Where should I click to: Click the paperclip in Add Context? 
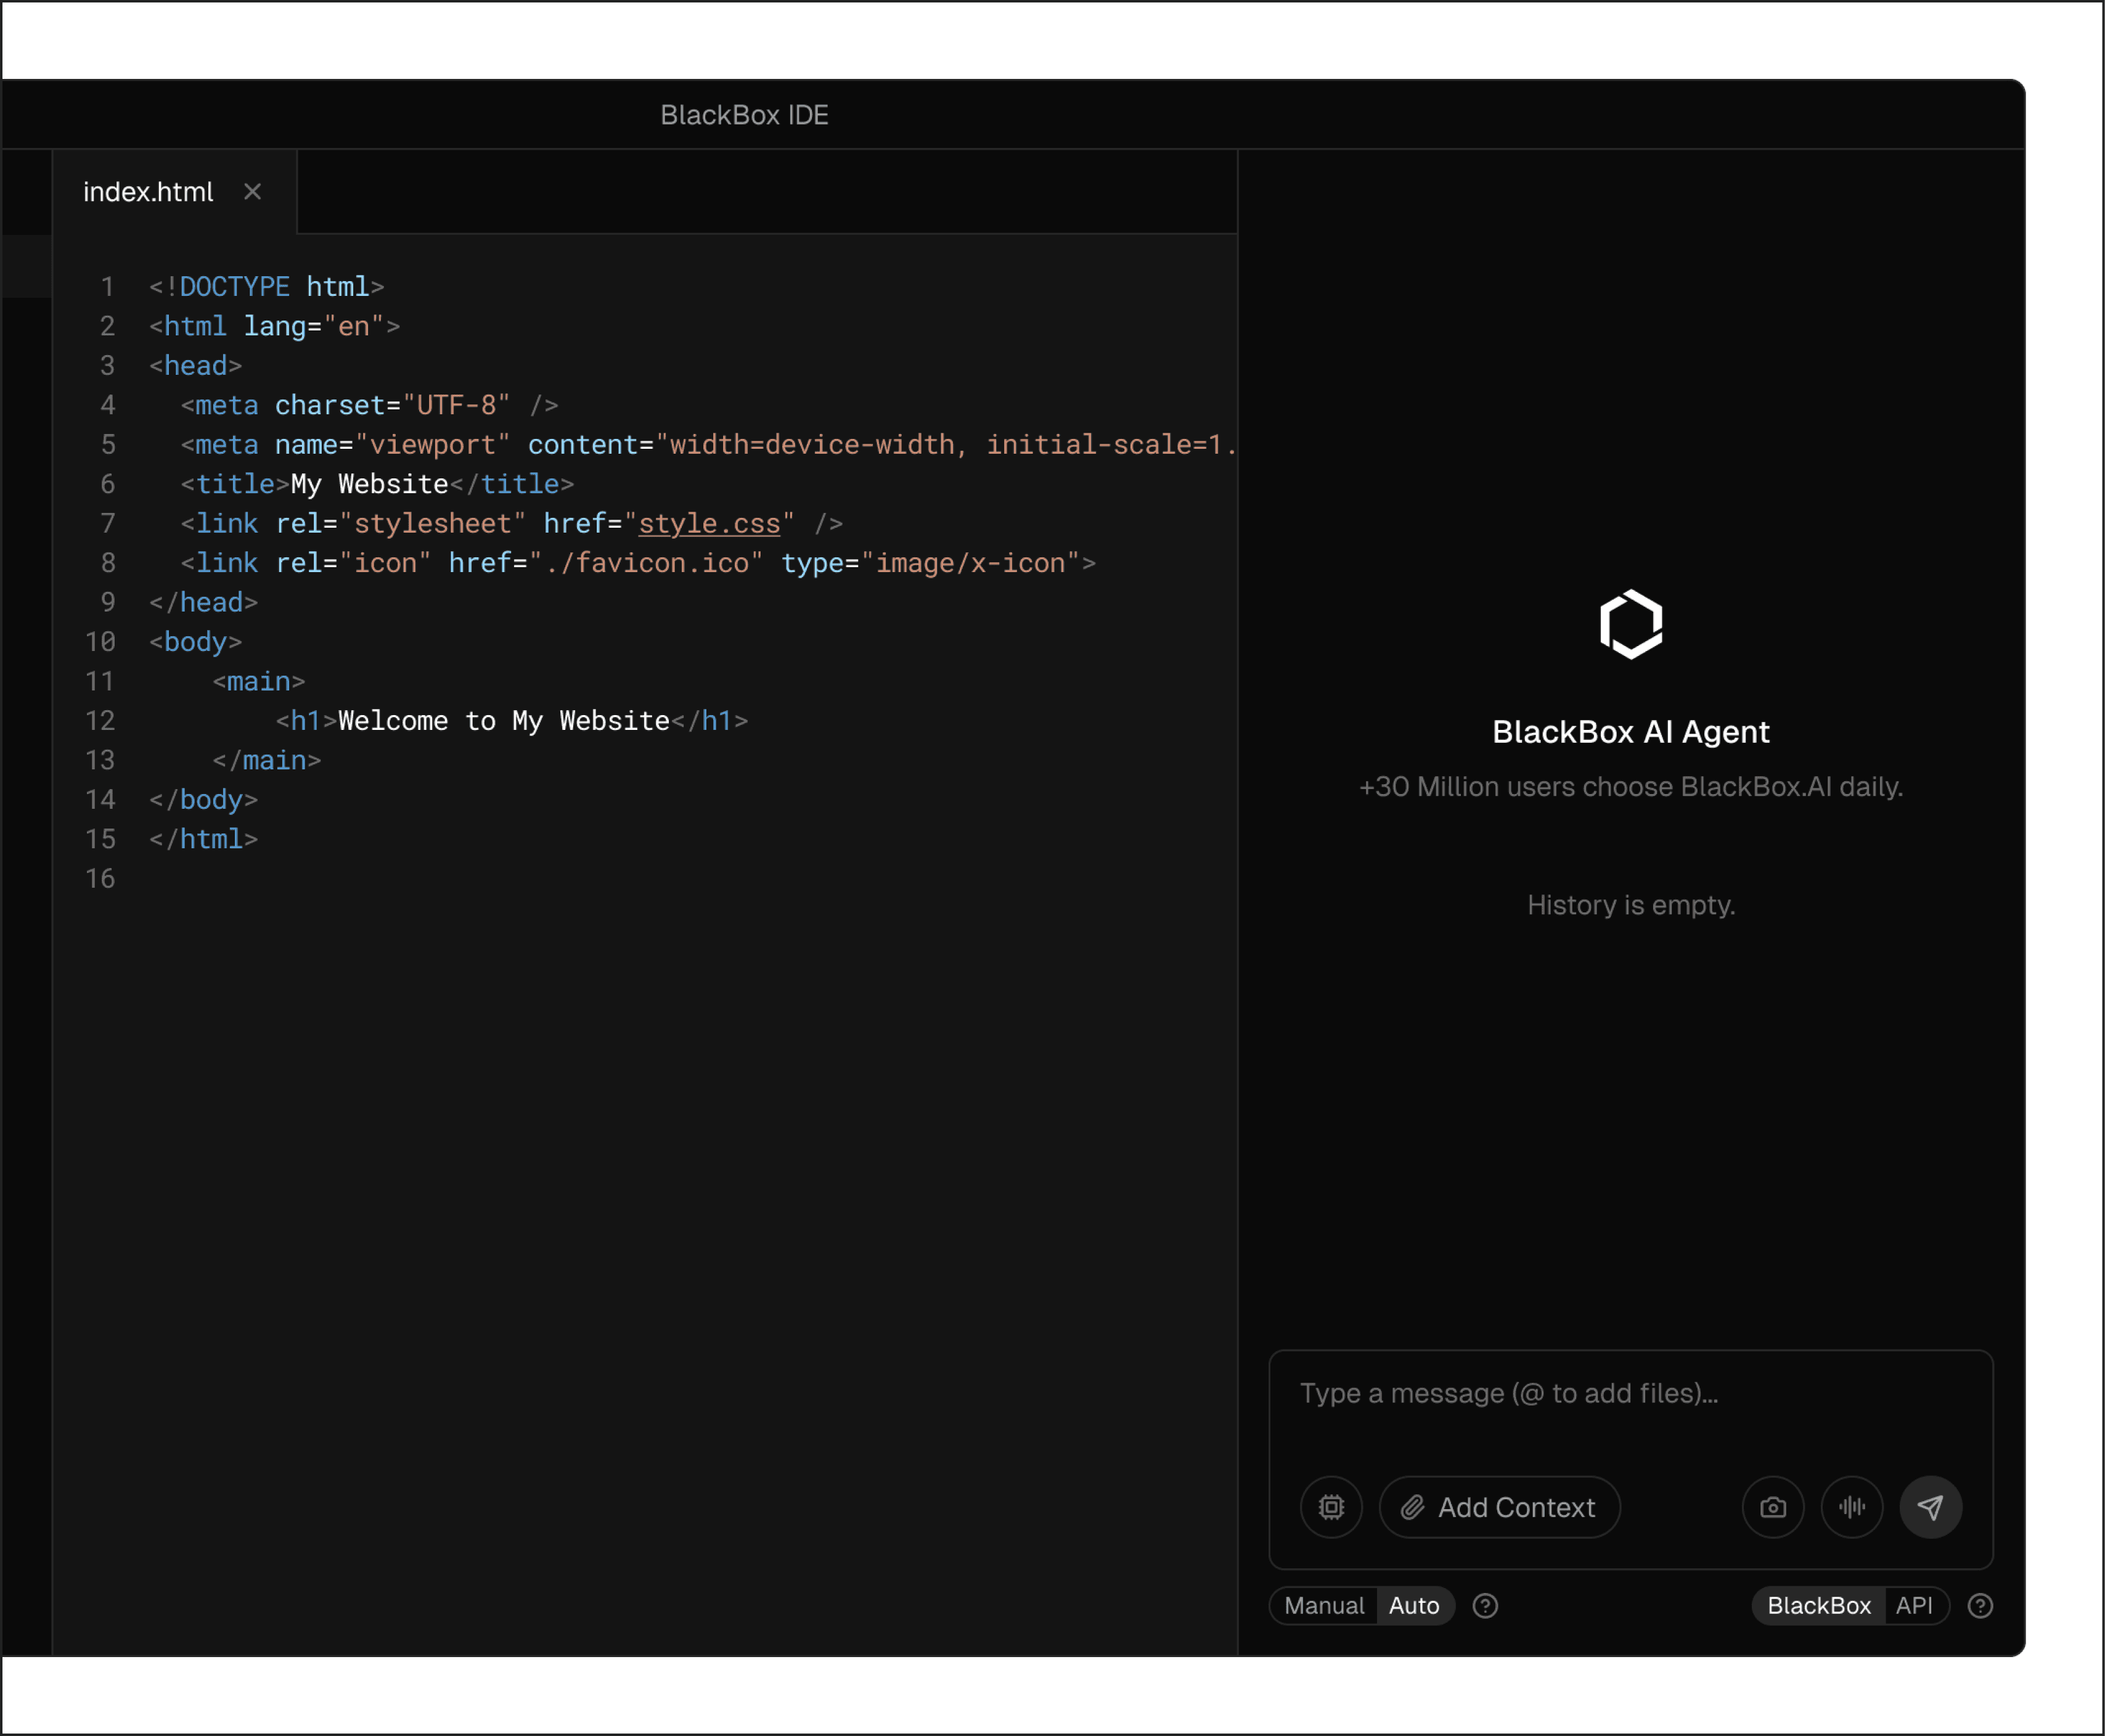[1412, 1507]
